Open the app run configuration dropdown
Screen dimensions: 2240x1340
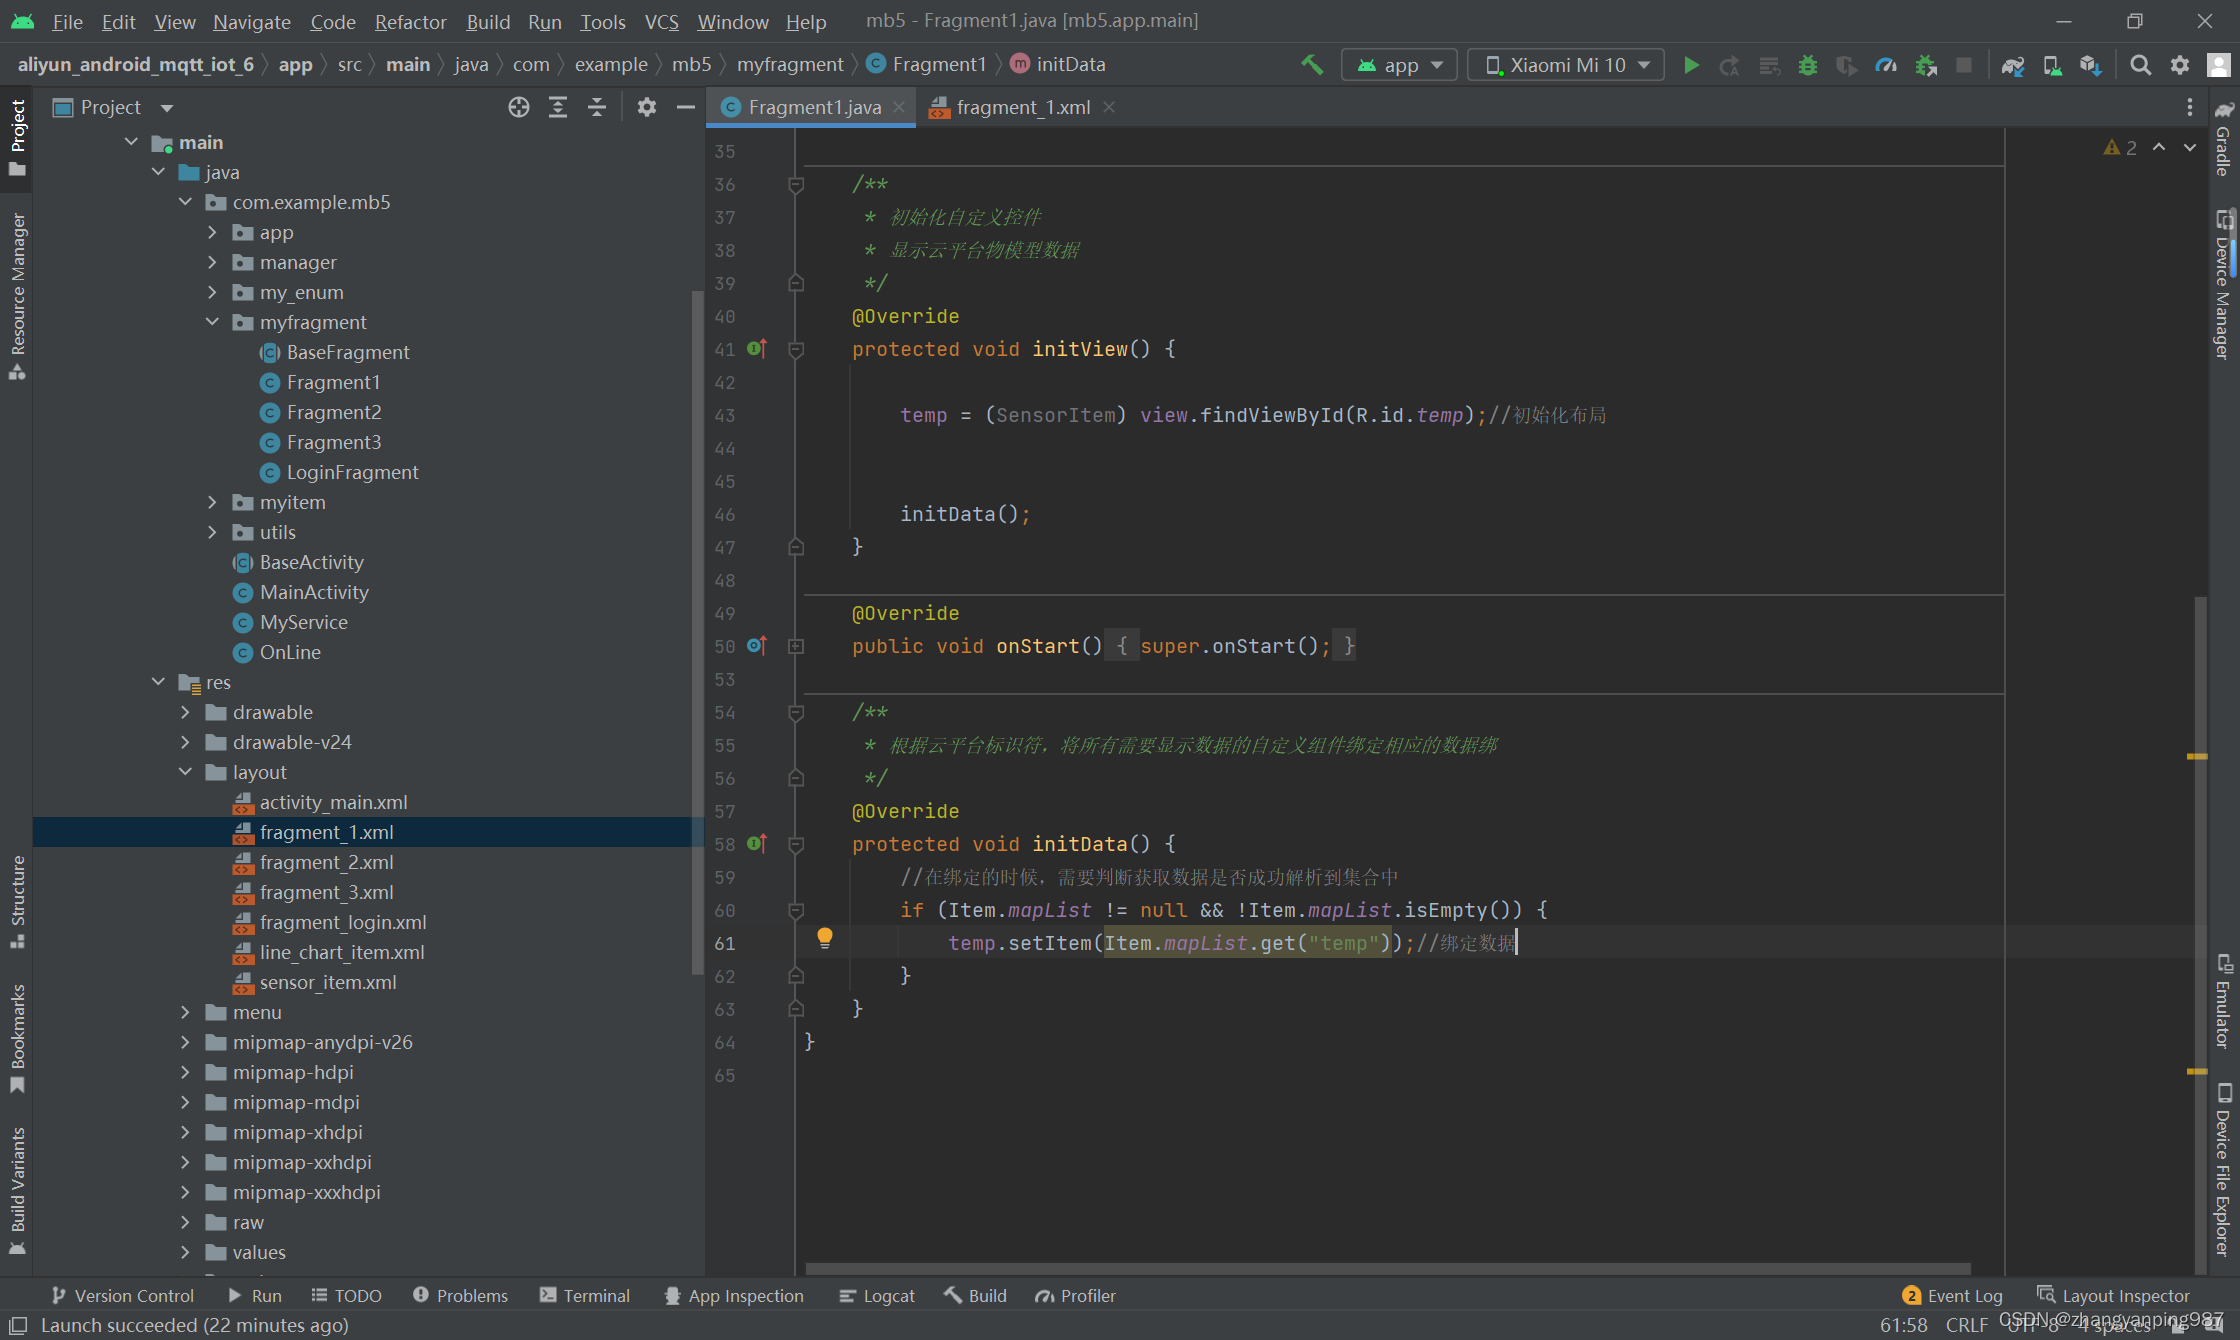[x=1399, y=65]
